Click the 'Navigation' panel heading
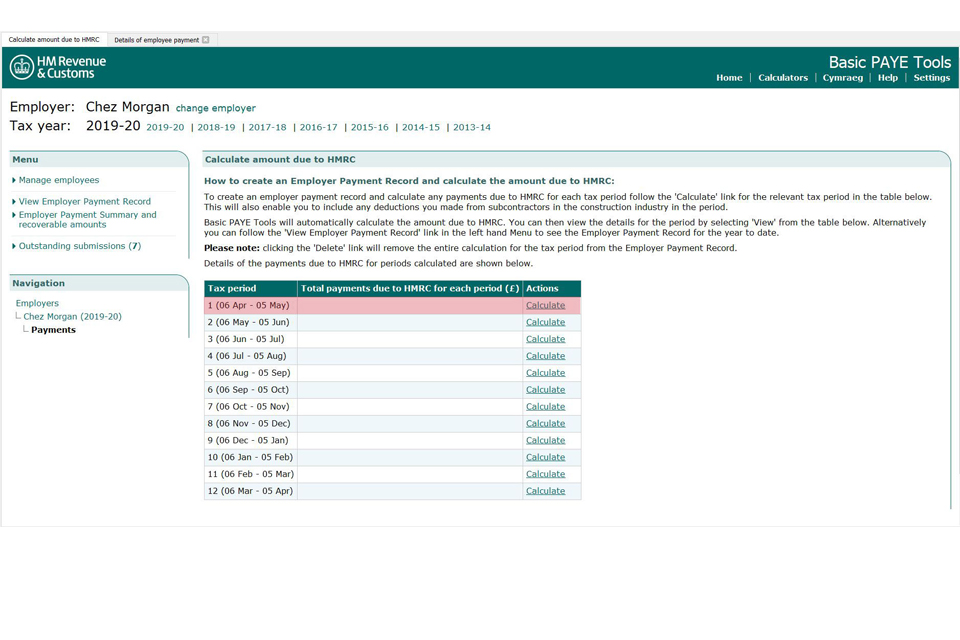This screenshot has width=960, height=640. (39, 284)
